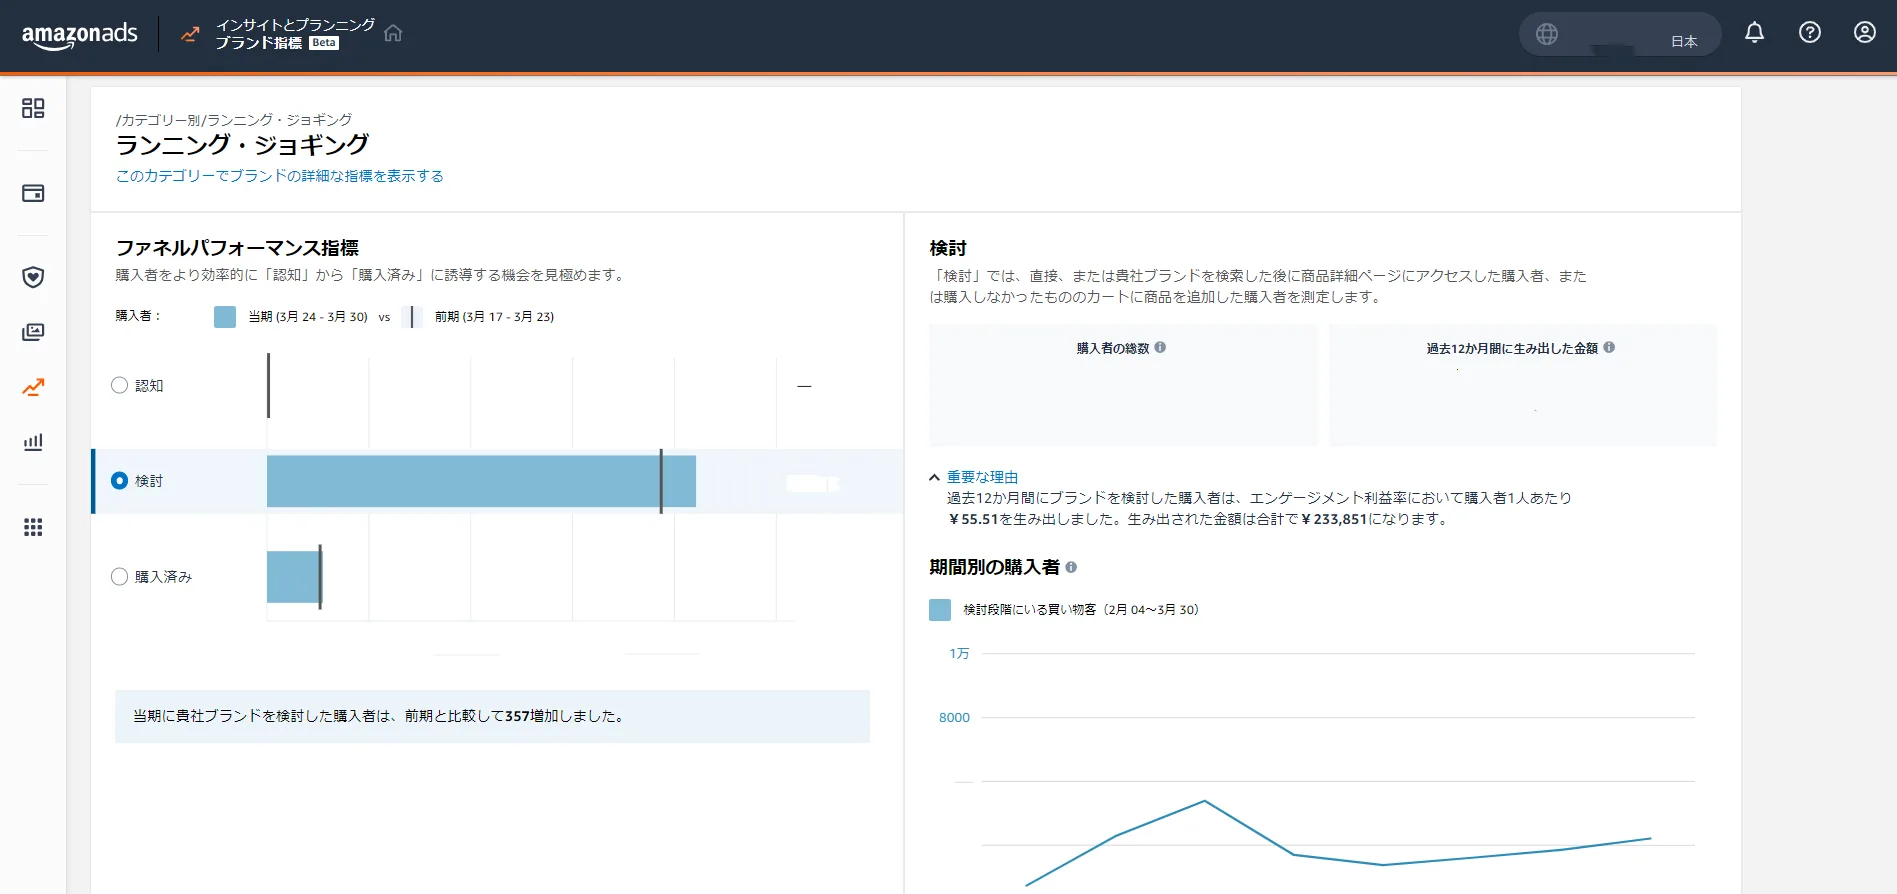
Task: Click the brand detailed metrics link
Action: [x=280, y=176]
